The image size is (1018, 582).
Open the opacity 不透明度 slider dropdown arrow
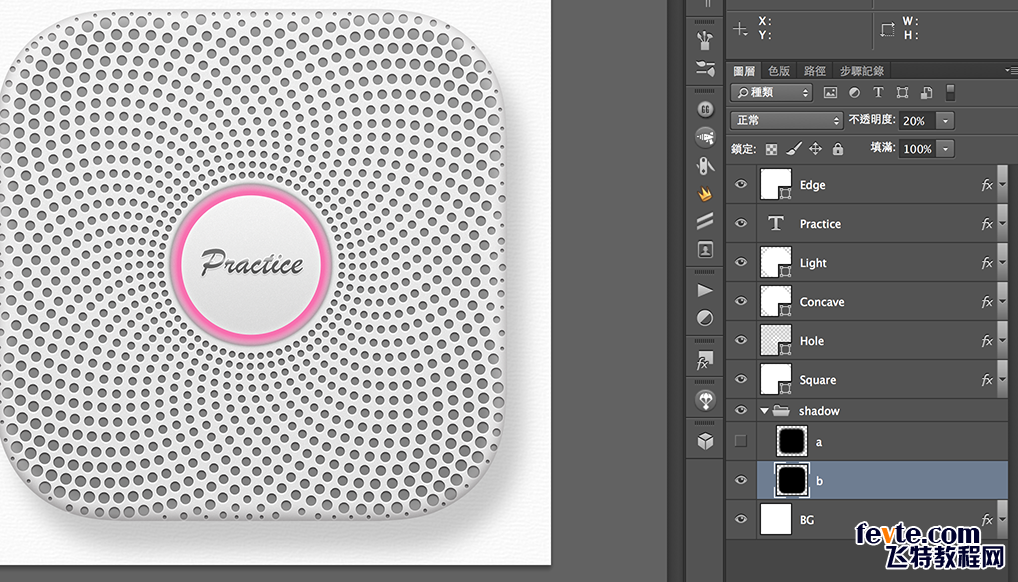(945, 120)
